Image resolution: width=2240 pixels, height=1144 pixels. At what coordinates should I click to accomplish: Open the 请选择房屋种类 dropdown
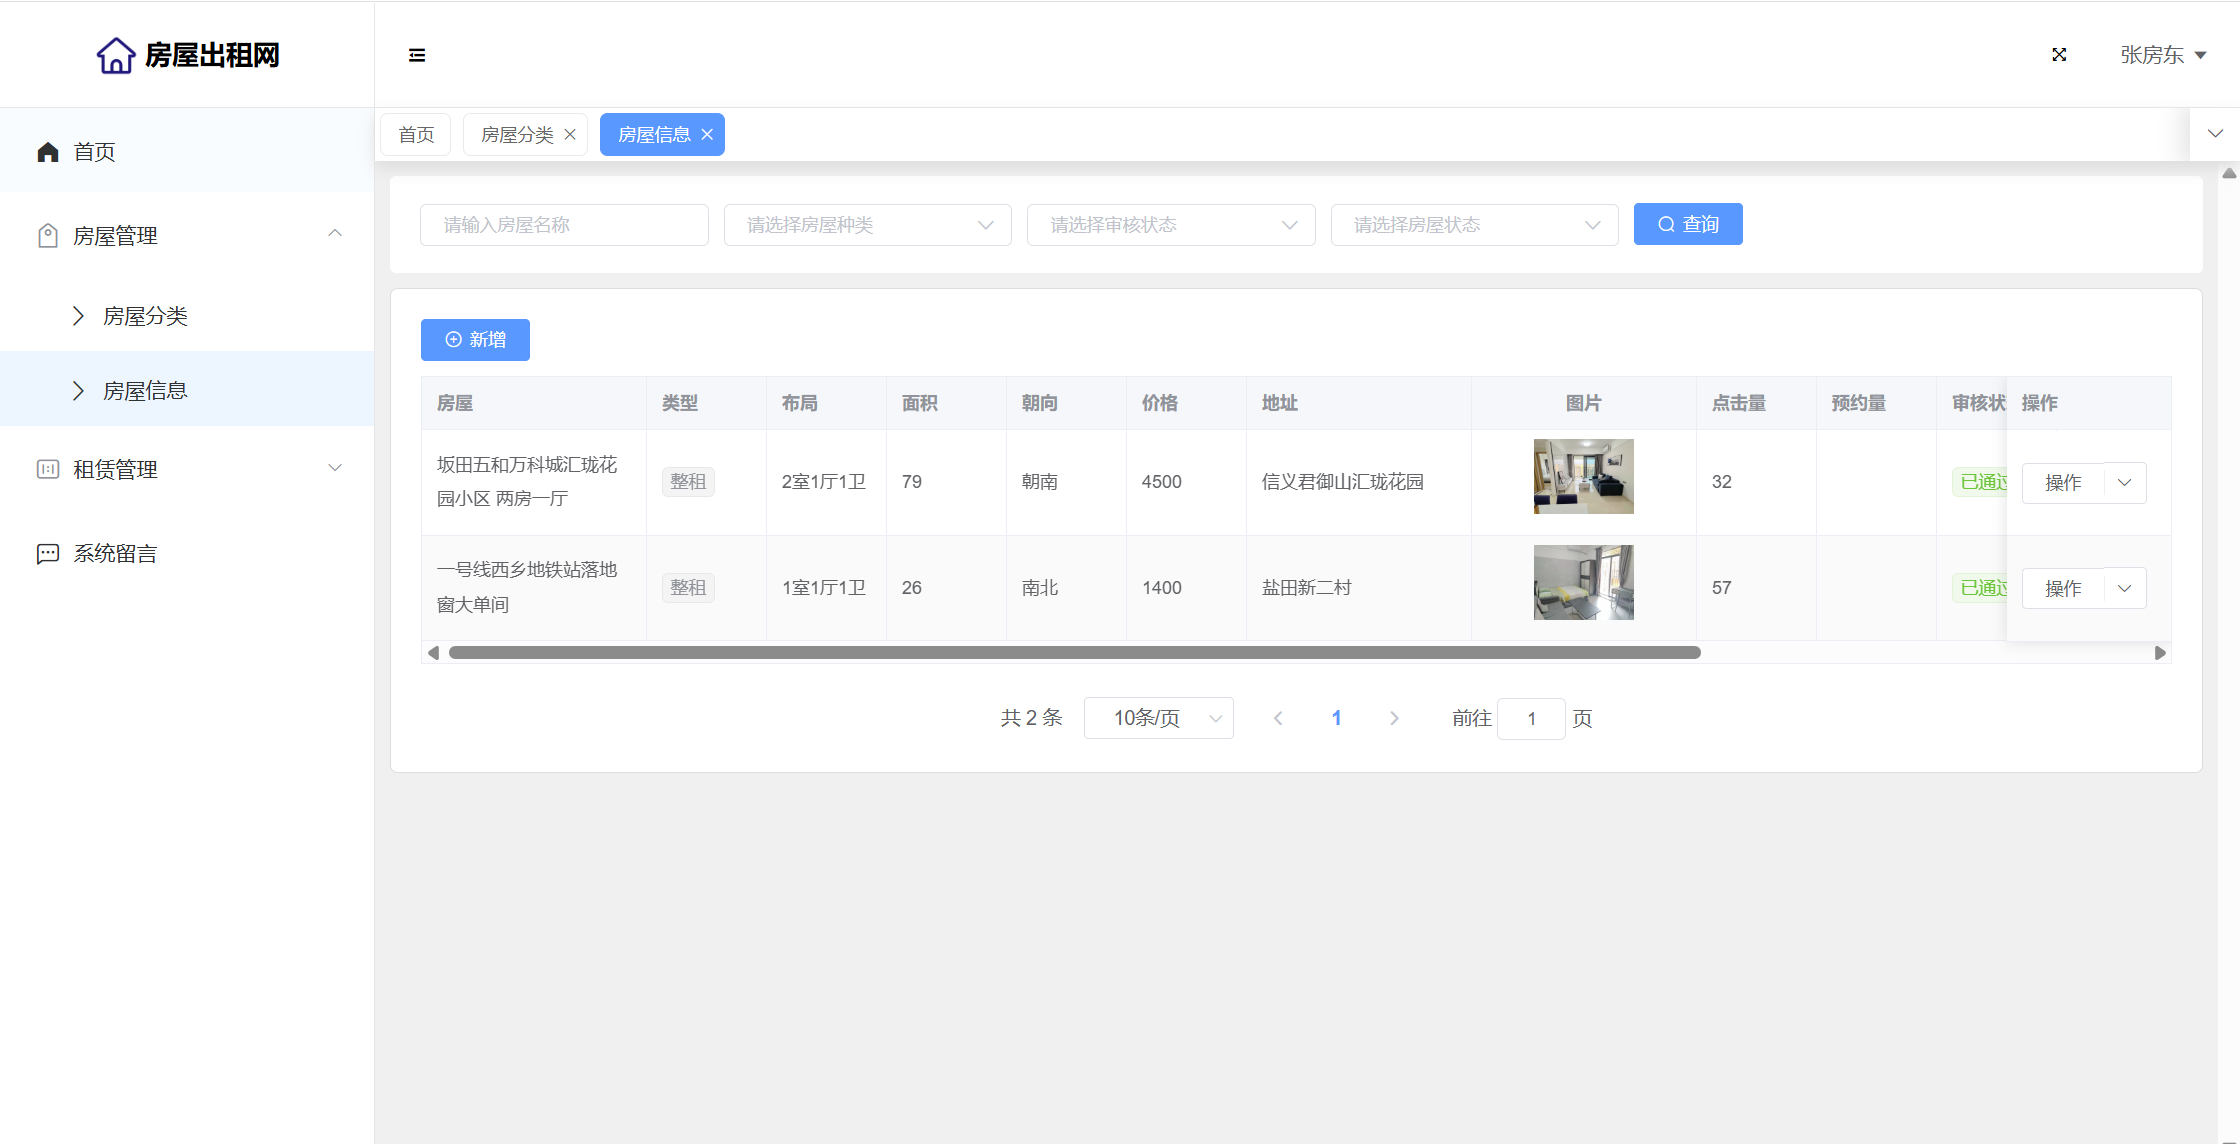pos(867,225)
